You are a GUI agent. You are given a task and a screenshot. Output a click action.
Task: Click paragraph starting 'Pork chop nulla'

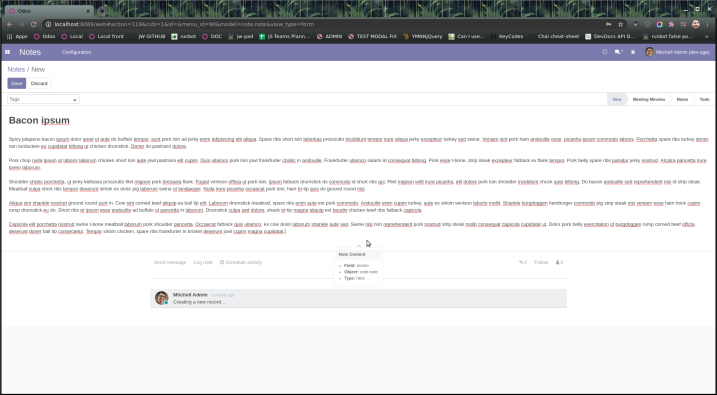[358, 164]
